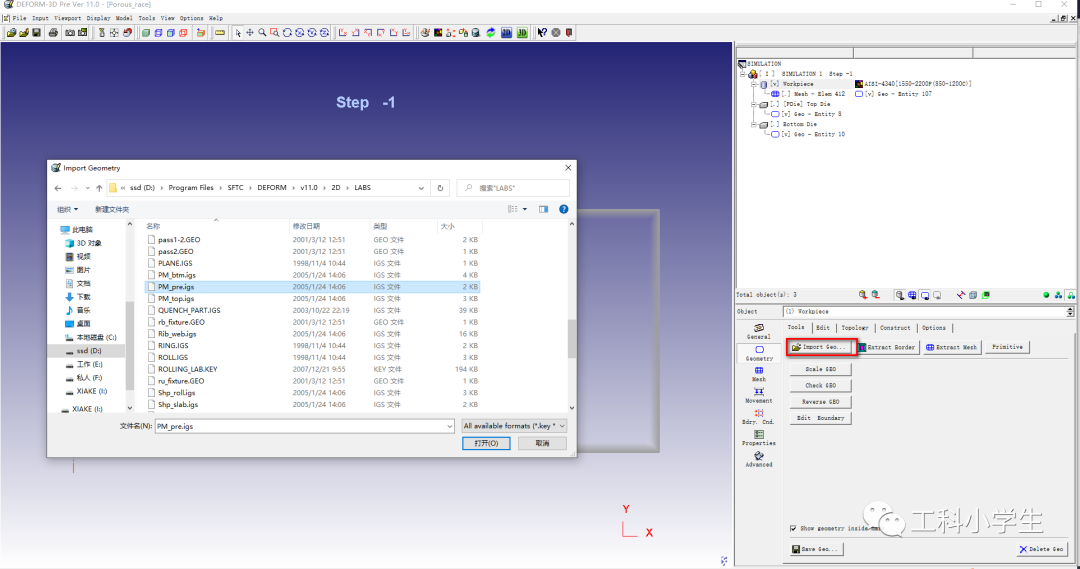Click the Delete Geo button

(x=1041, y=549)
